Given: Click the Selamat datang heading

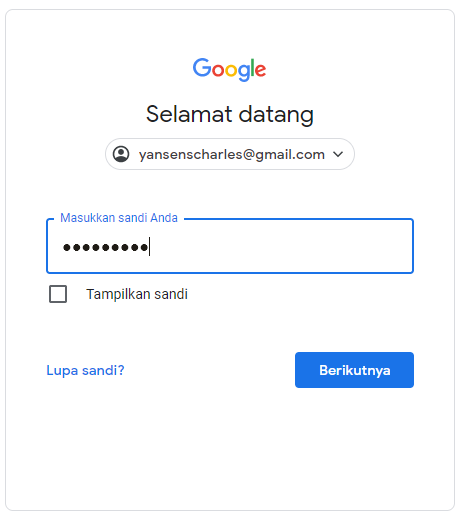Looking at the screenshot, I should tap(230, 114).
